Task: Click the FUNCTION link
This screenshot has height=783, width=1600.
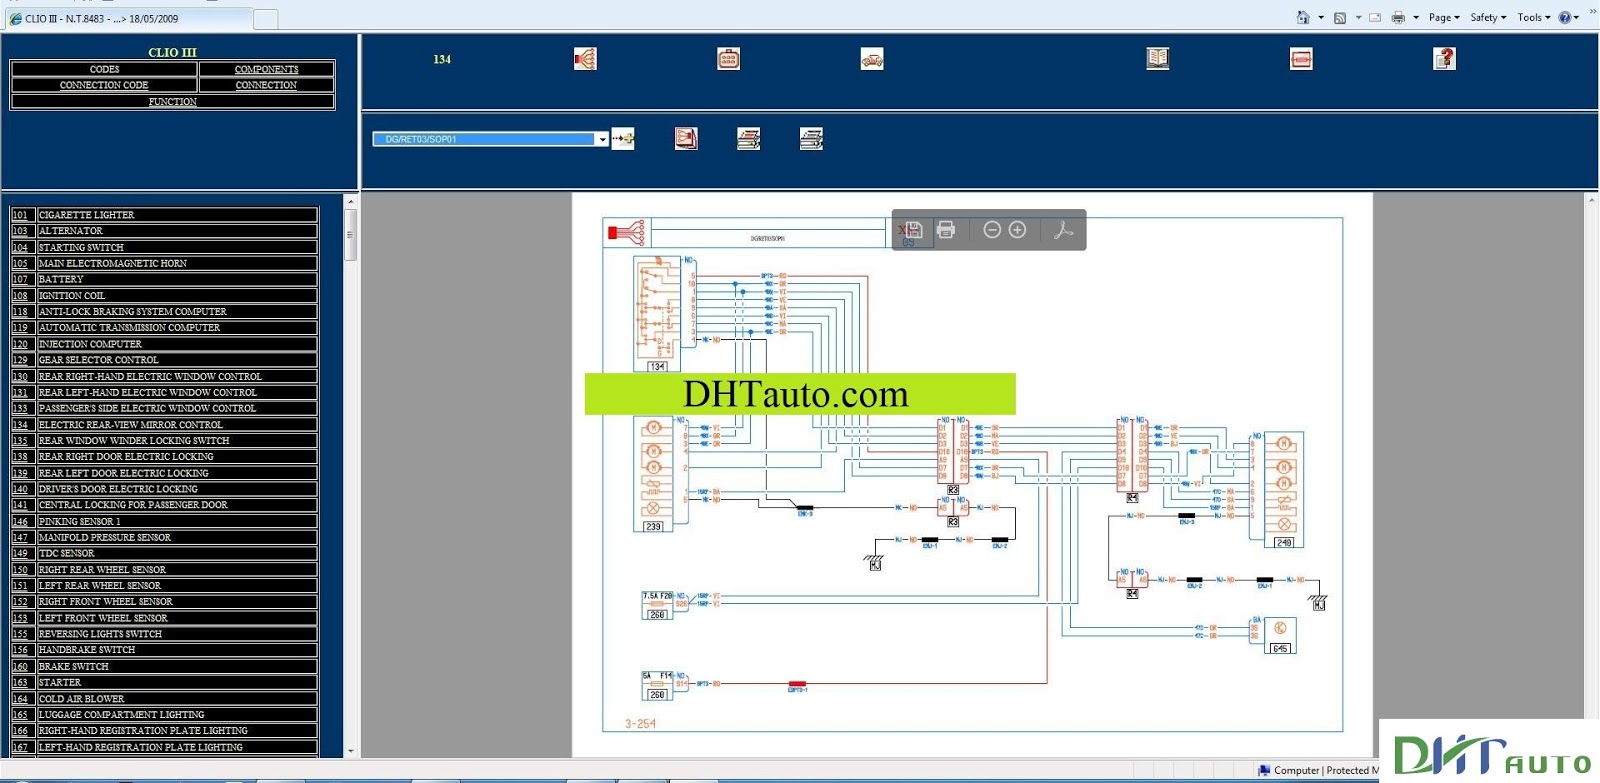Action: coord(173,101)
